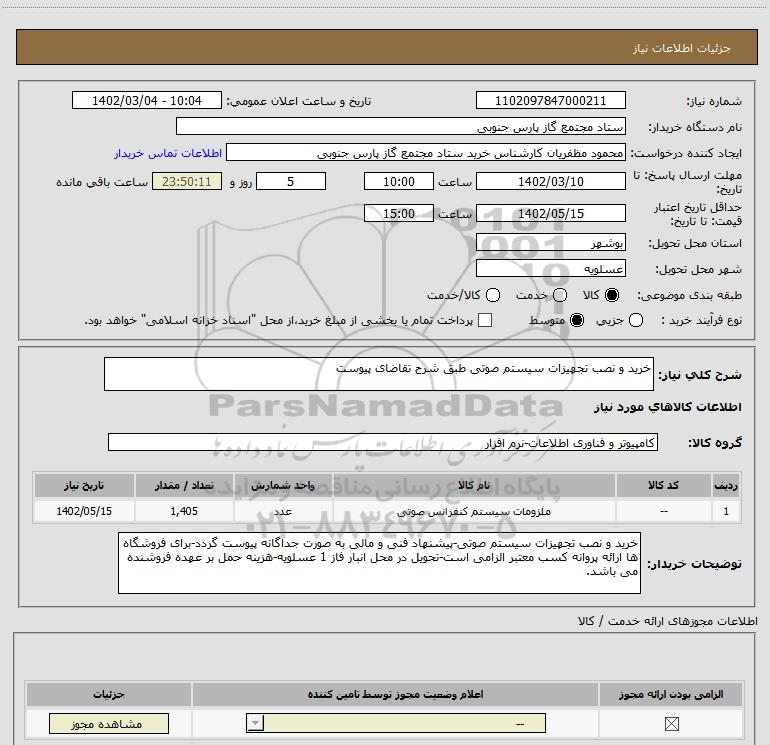This screenshot has height=745, width=770.
Task: Click the شرح کلی نیاز description box
Action: [379, 374]
